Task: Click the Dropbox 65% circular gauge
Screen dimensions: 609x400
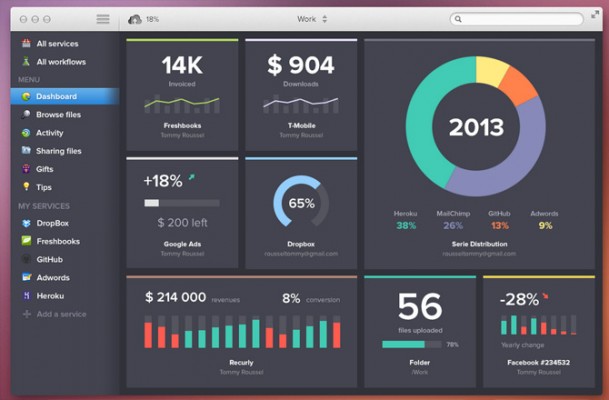Action: click(301, 203)
